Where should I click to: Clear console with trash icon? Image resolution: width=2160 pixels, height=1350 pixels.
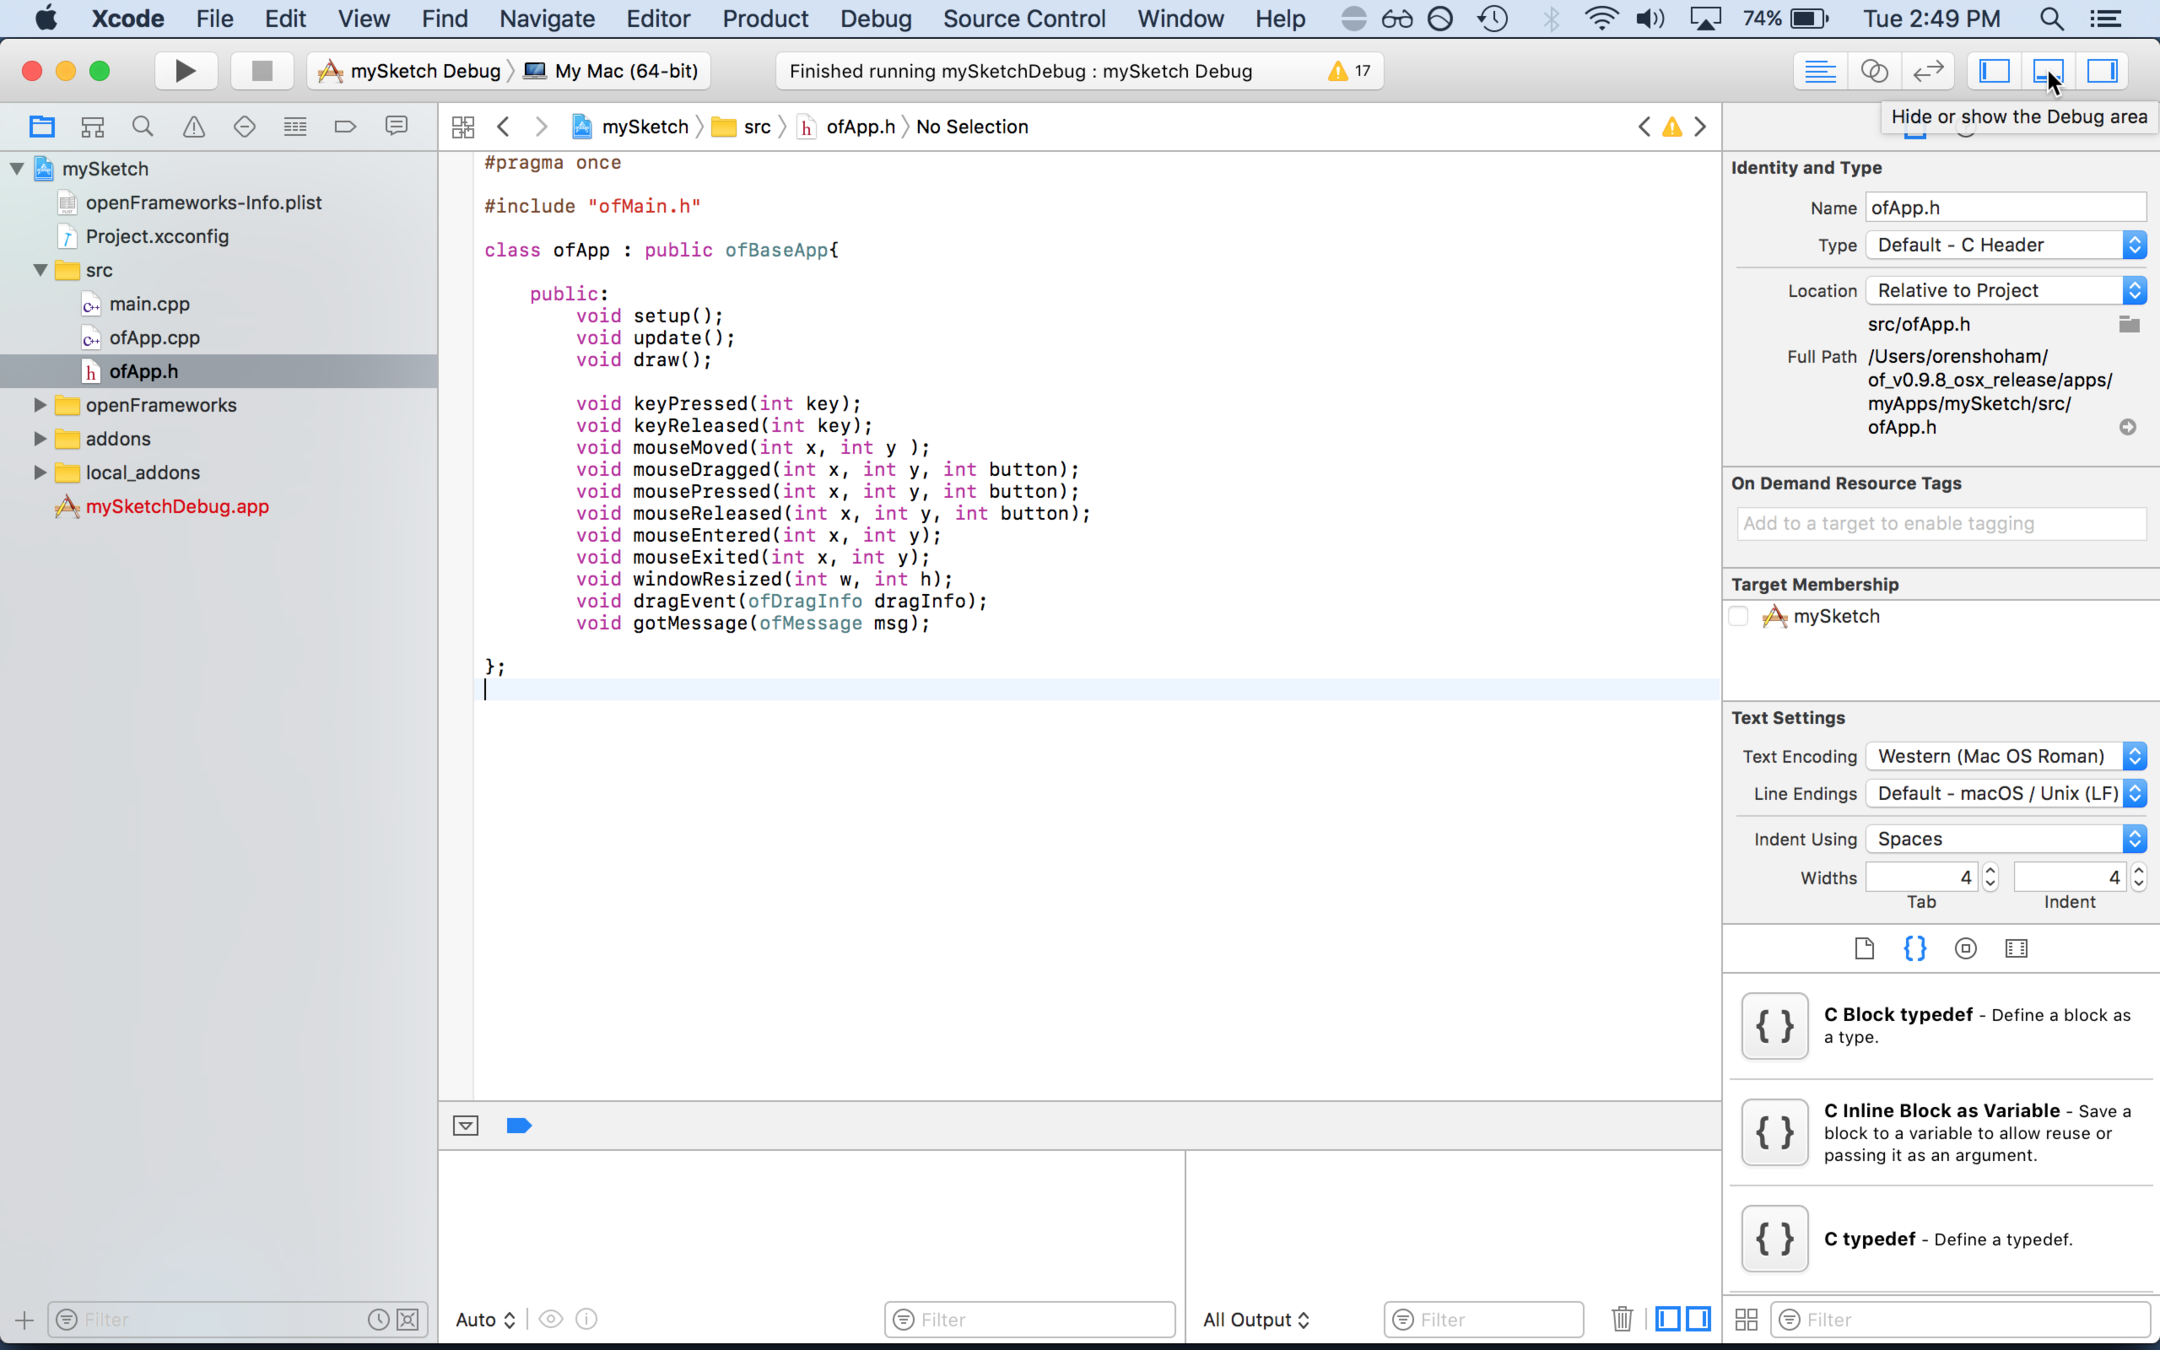(1622, 1319)
